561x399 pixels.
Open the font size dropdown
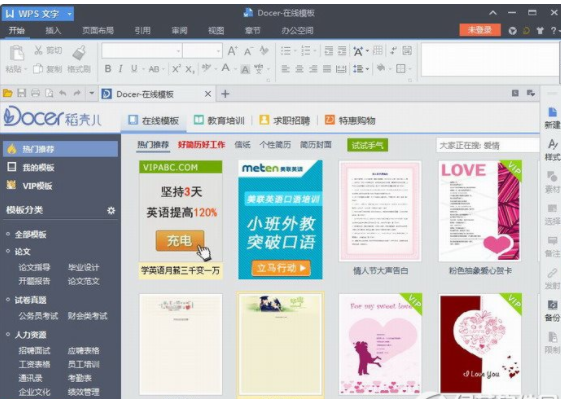(218, 51)
